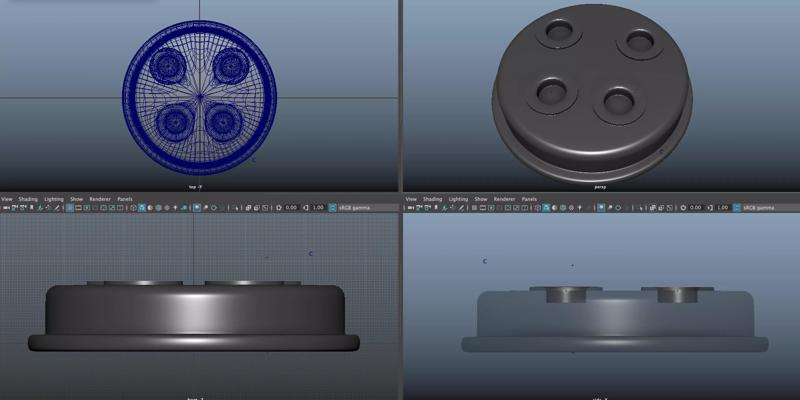The image size is (800, 400).
Task: Open Panels menu of lower-left panel
Action: (125, 199)
